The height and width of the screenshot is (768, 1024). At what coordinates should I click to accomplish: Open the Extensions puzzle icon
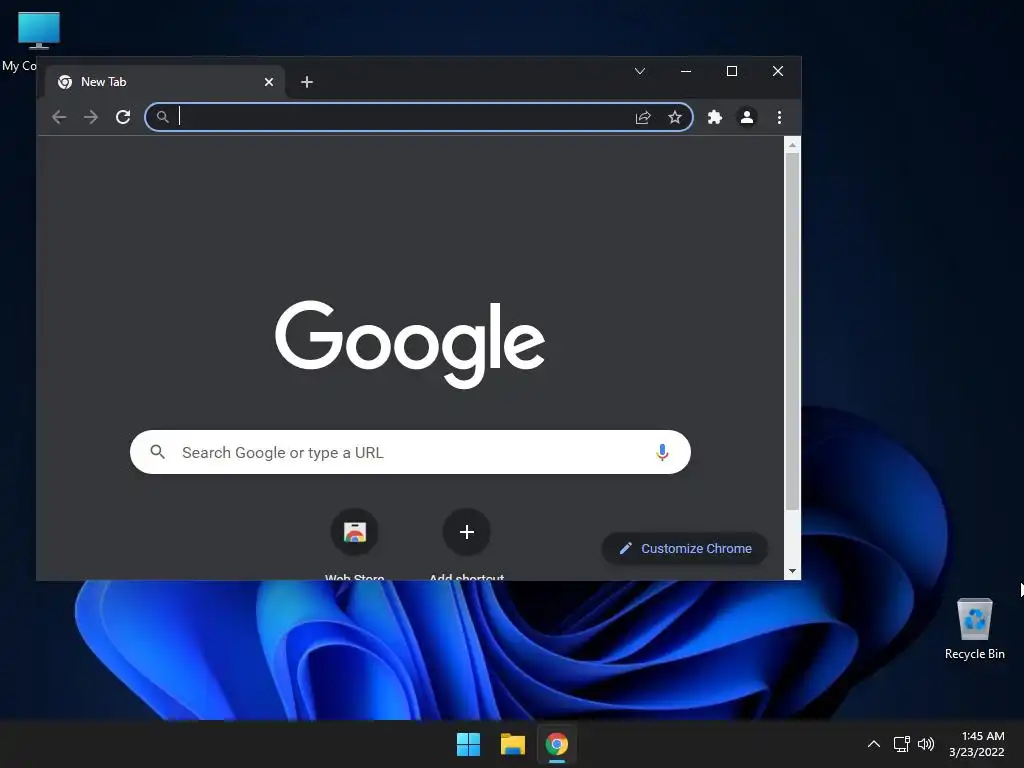coord(714,117)
